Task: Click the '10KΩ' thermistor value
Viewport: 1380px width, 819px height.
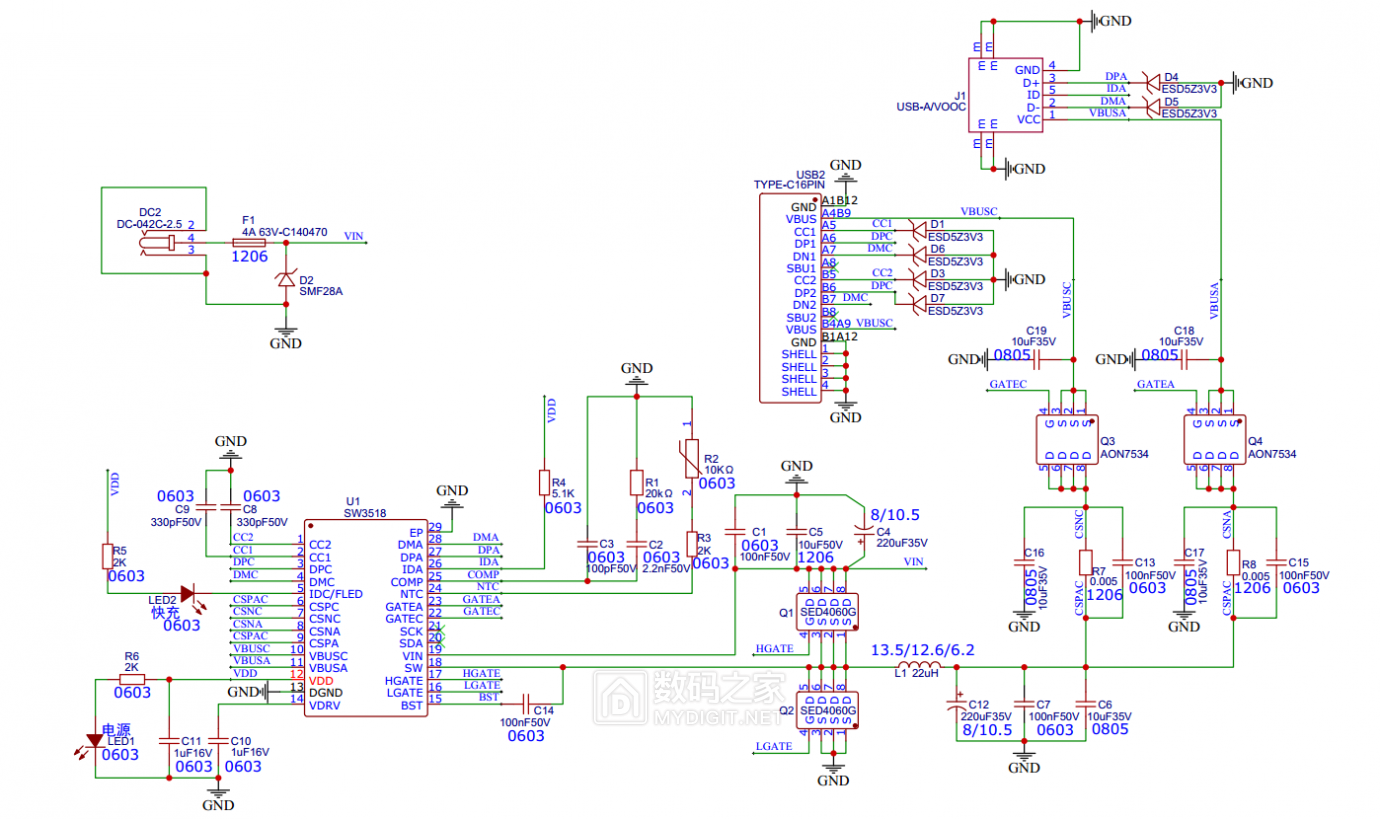Action: [718, 469]
